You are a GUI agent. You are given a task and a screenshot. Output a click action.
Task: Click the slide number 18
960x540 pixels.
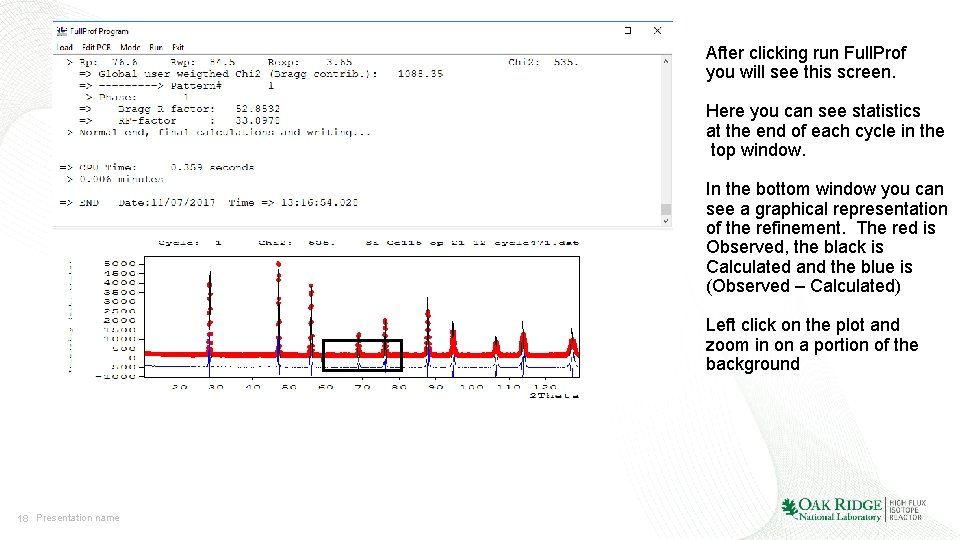point(23,518)
